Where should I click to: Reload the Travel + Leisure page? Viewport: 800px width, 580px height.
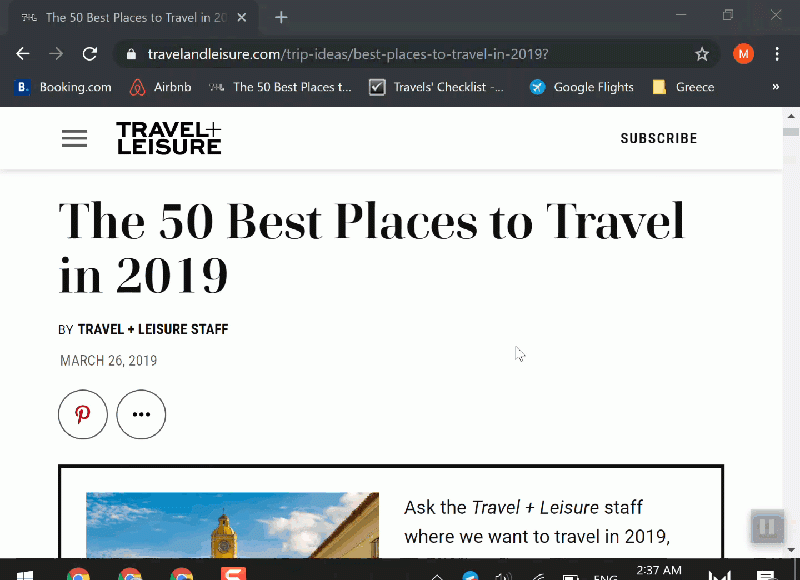90,54
